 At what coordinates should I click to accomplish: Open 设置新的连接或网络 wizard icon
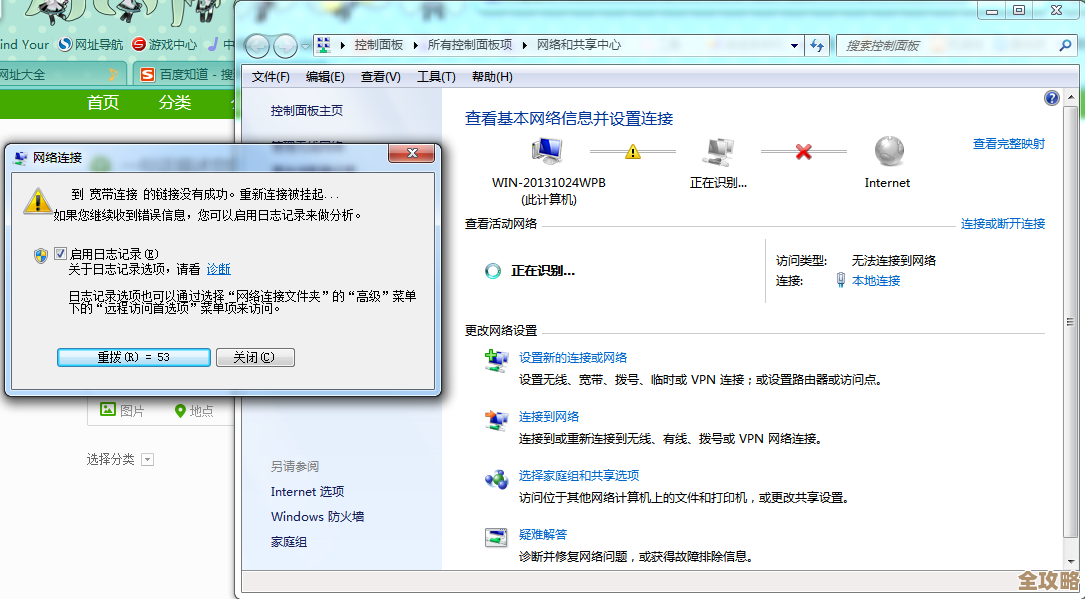(x=497, y=361)
